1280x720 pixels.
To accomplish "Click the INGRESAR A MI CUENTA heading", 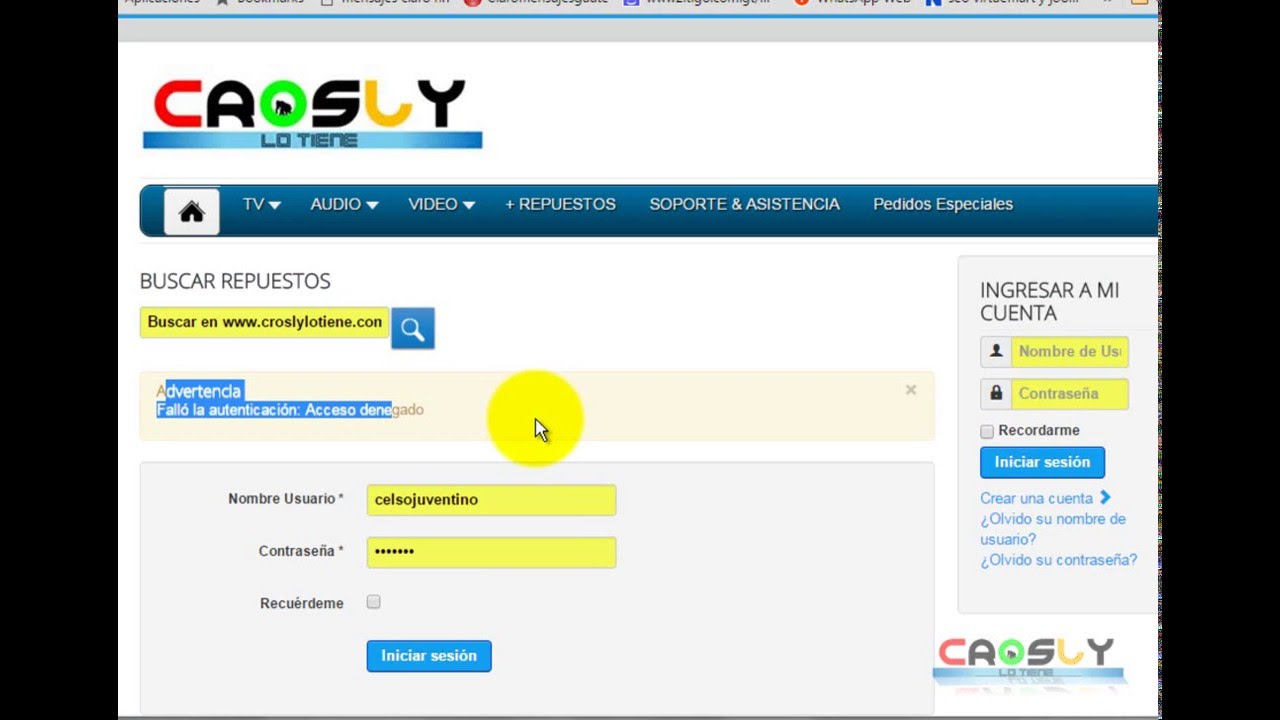I will point(1050,301).
